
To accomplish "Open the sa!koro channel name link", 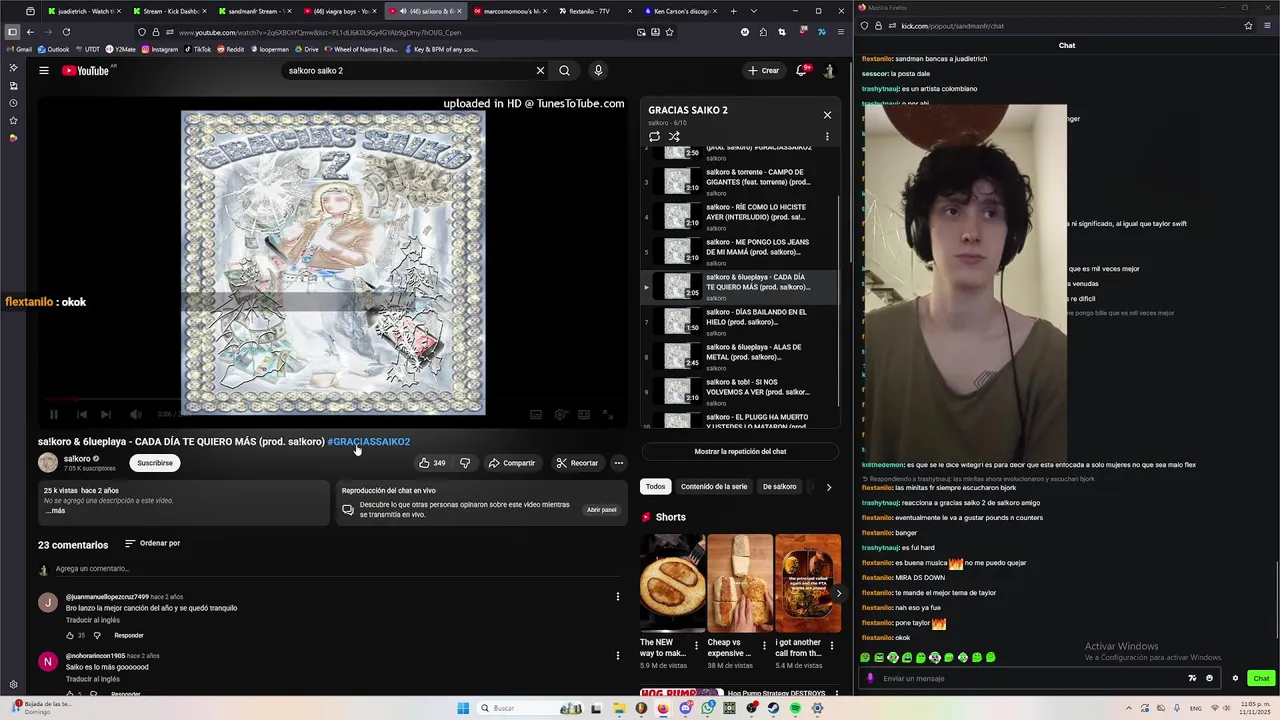I will 77,458.
